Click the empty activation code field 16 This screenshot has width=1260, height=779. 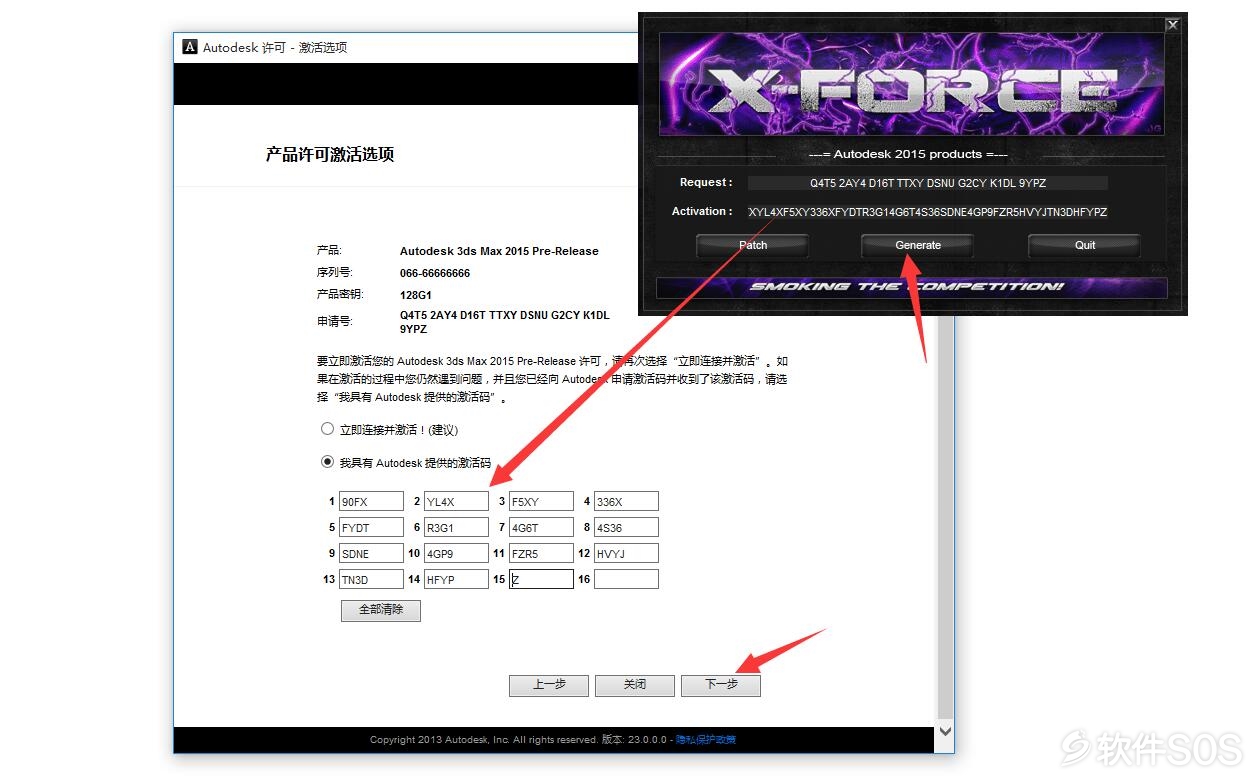pyautogui.click(x=626, y=579)
